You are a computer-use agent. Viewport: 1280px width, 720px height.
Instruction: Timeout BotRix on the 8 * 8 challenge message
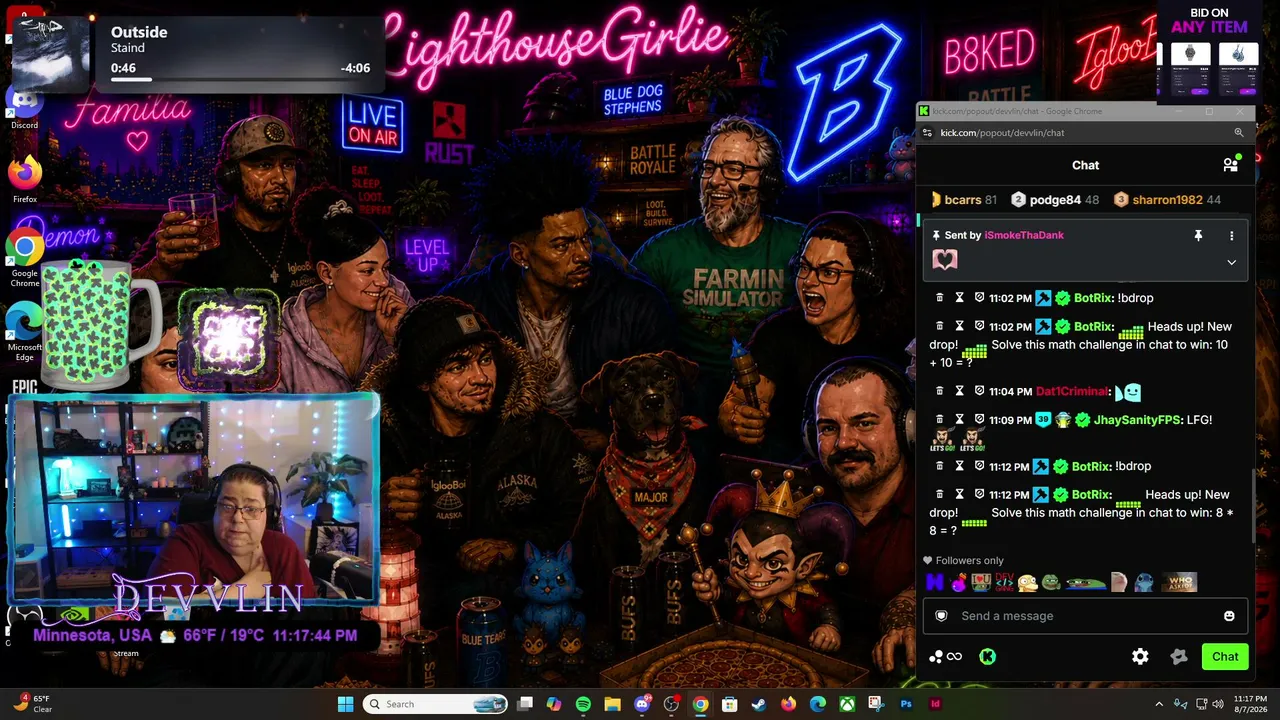(959, 494)
